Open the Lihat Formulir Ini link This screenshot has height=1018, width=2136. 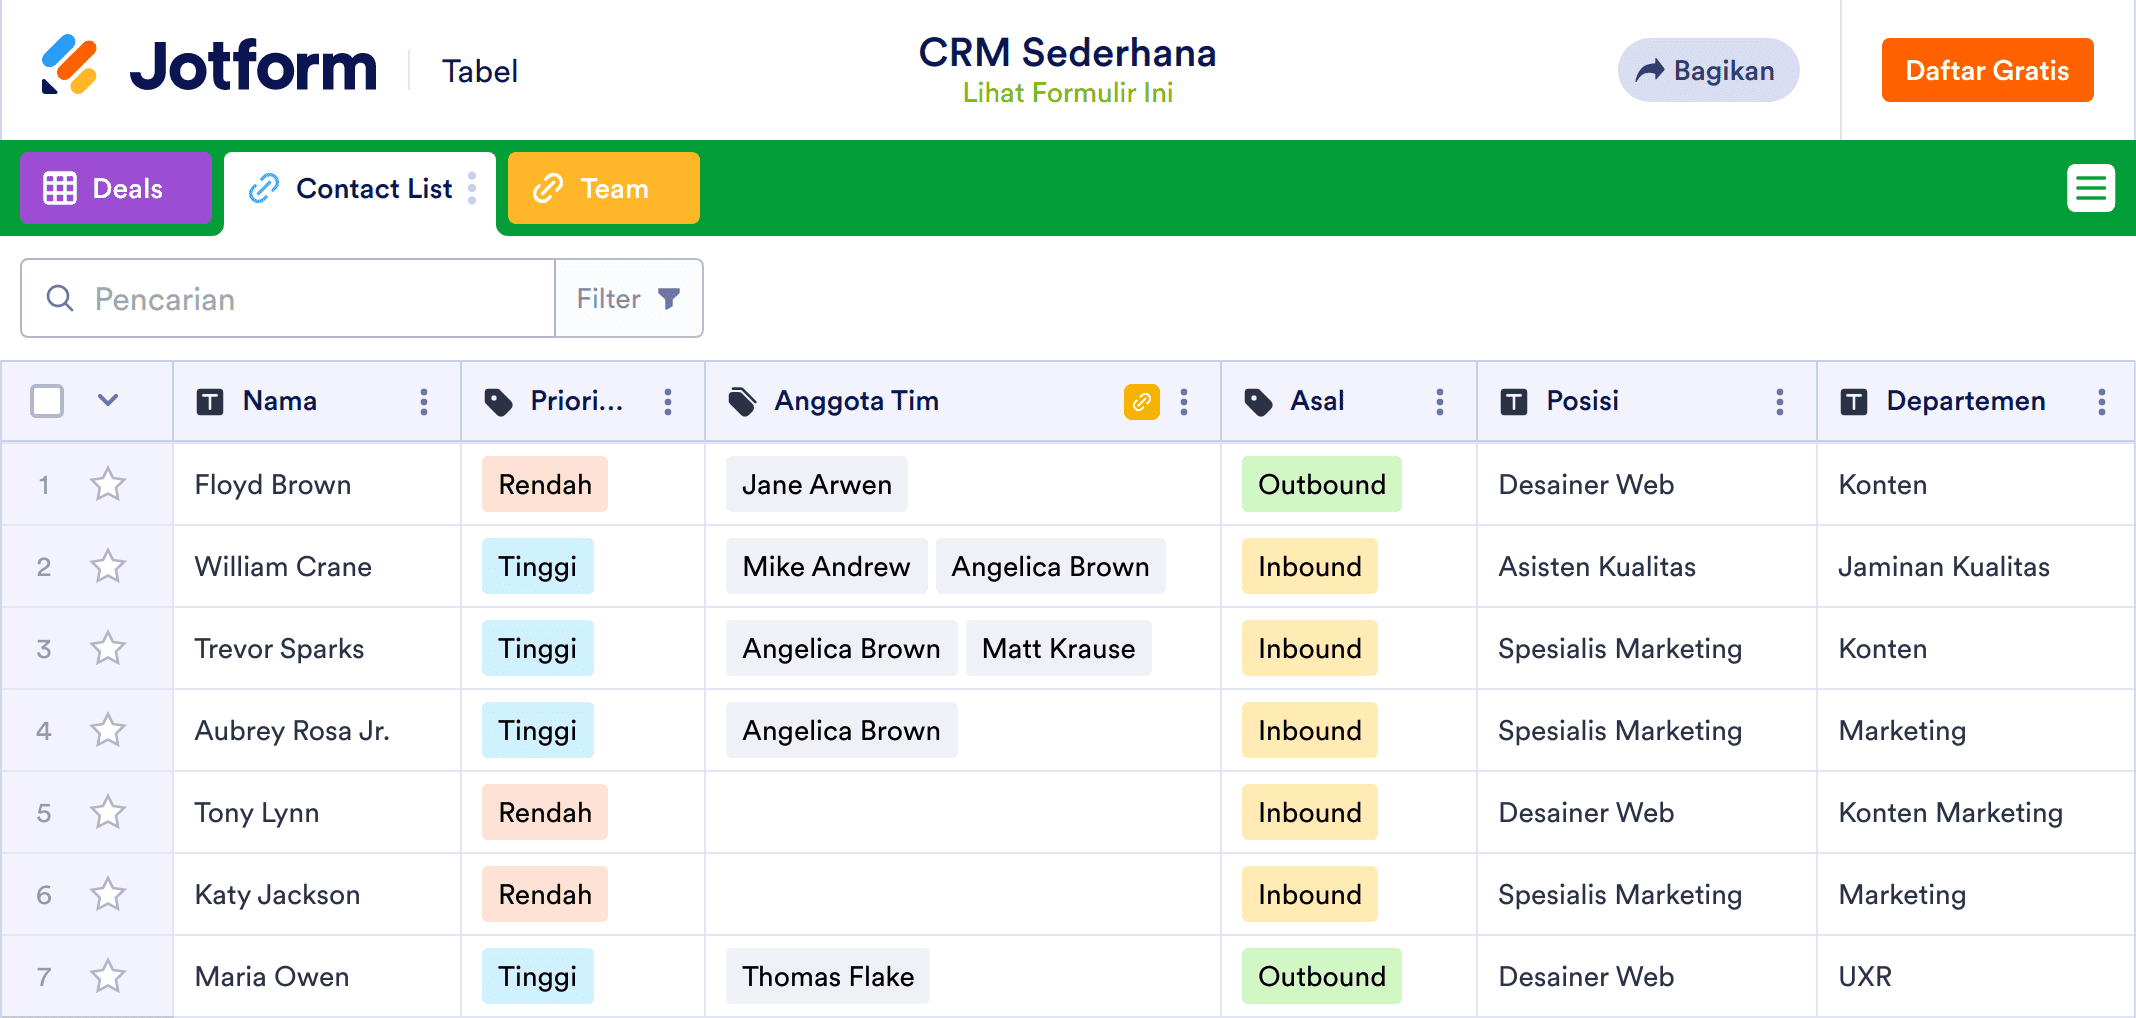click(1066, 93)
